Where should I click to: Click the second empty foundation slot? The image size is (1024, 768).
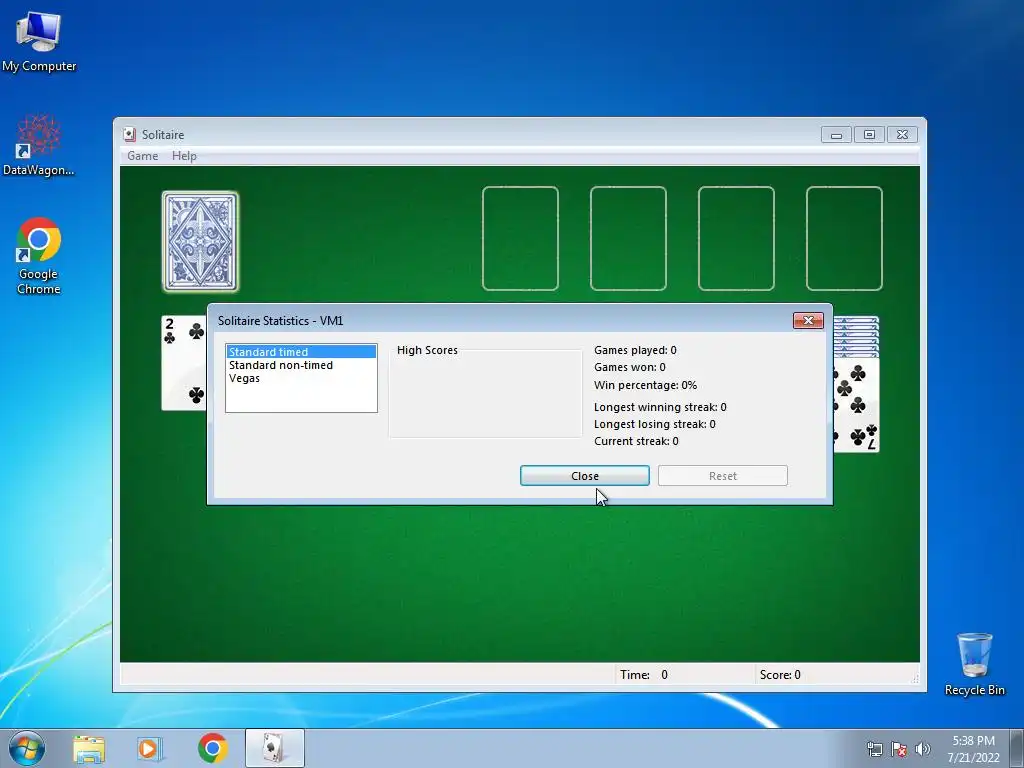[628, 238]
